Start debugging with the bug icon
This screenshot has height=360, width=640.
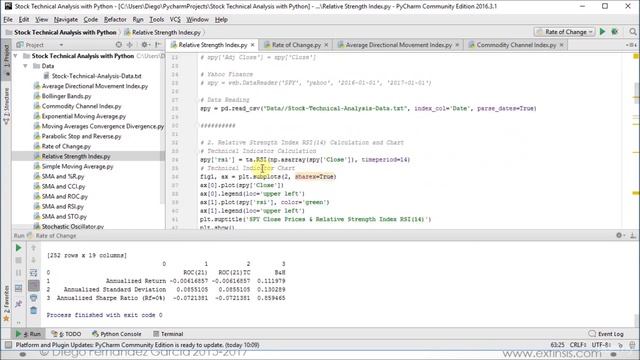[615, 32]
